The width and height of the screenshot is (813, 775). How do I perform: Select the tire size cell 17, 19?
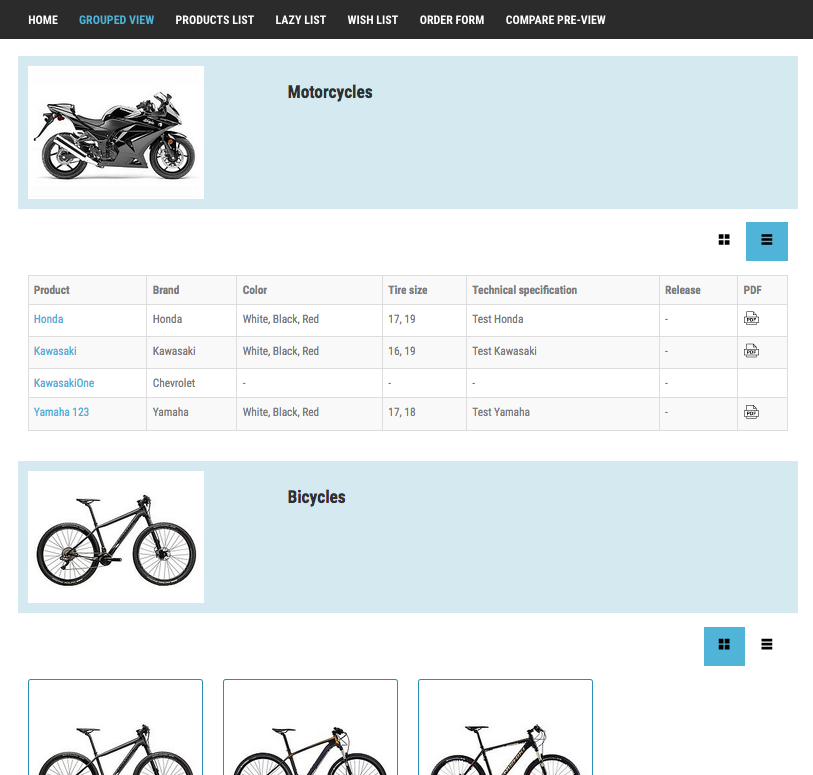(425, 320)
